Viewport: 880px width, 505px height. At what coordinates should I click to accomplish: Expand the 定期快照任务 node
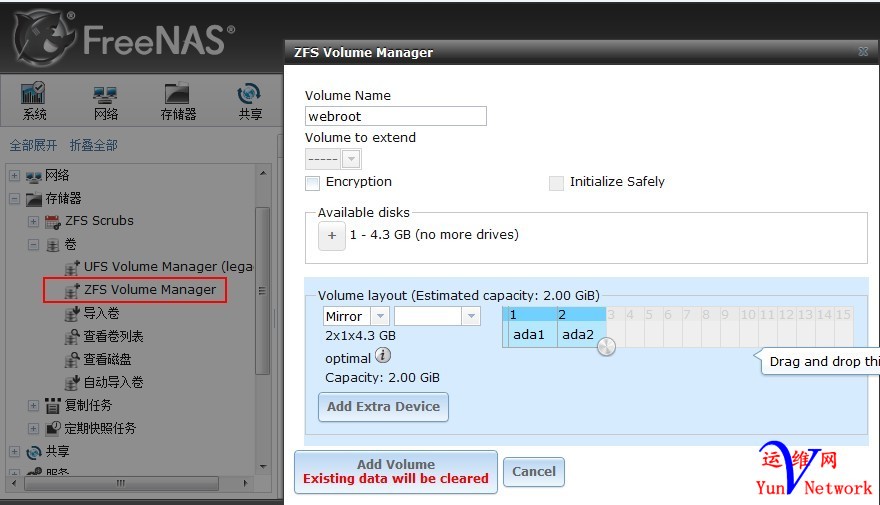(33, 428)
